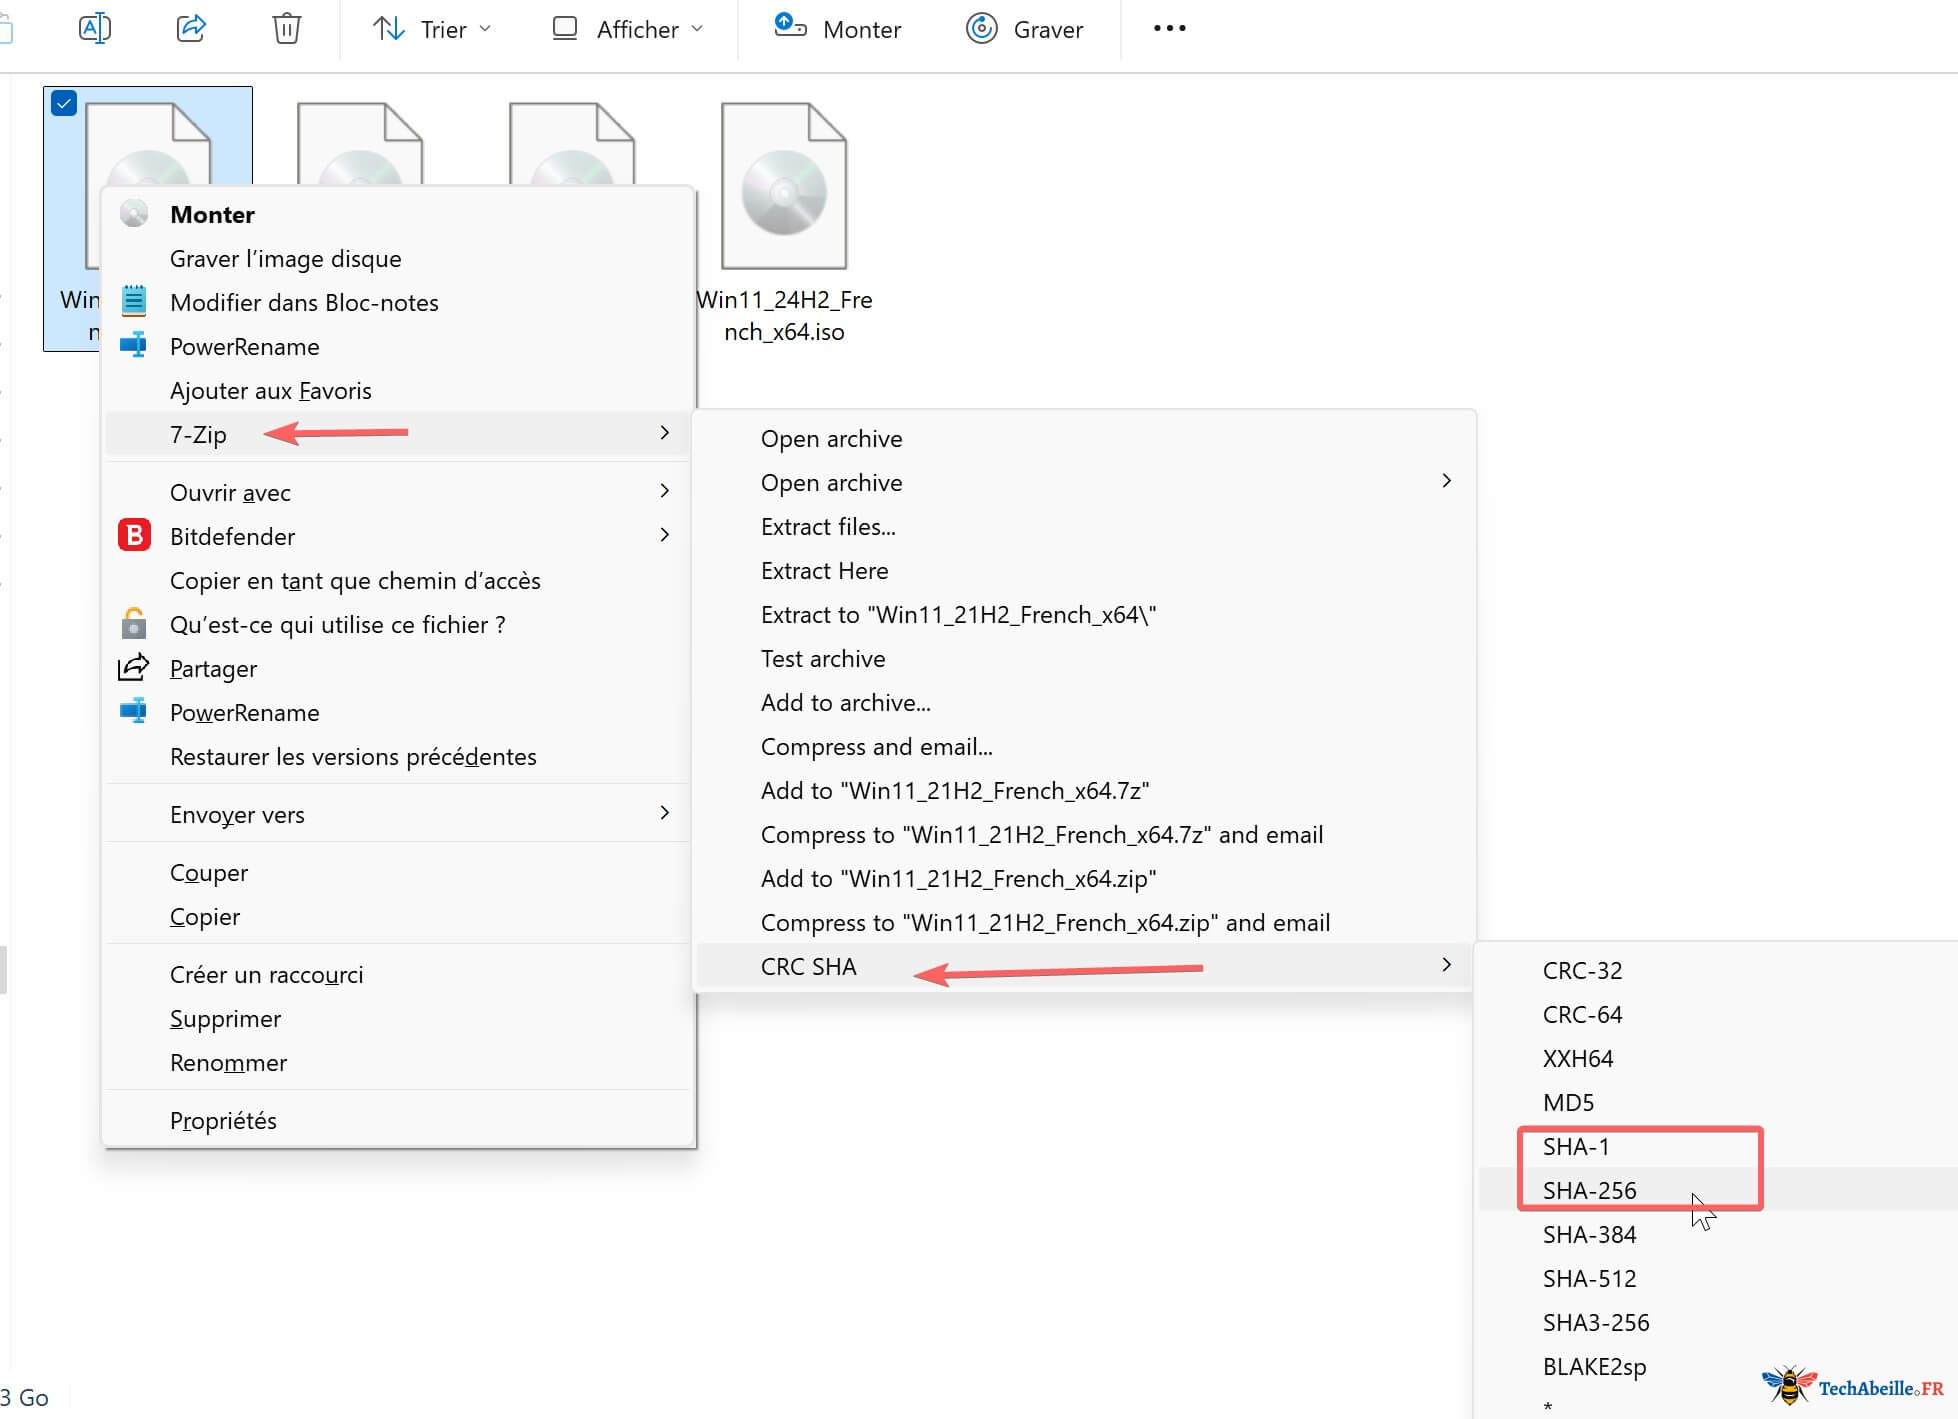Image resolution: width=1958 pixels, height=1419 pixels.
Task: Click the Rename icon in toolbar
Action: (94, 28)
